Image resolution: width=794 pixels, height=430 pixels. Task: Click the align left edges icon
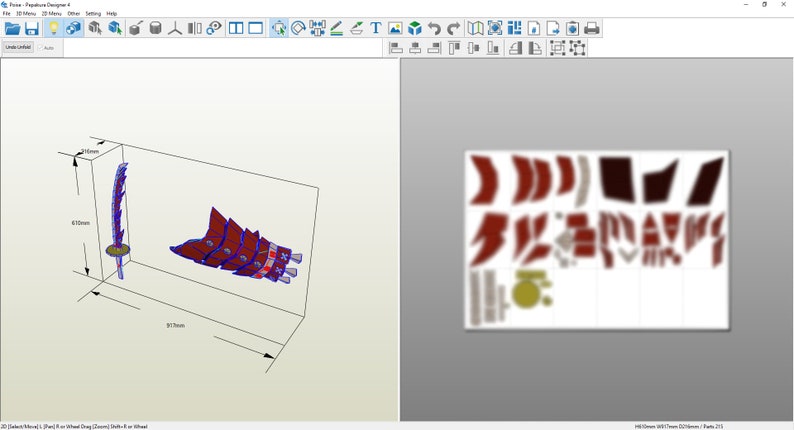point(395,48)
